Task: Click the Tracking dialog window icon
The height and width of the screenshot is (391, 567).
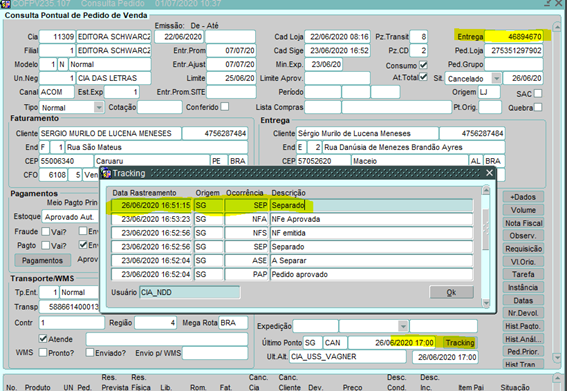Action: pos(106,173)
